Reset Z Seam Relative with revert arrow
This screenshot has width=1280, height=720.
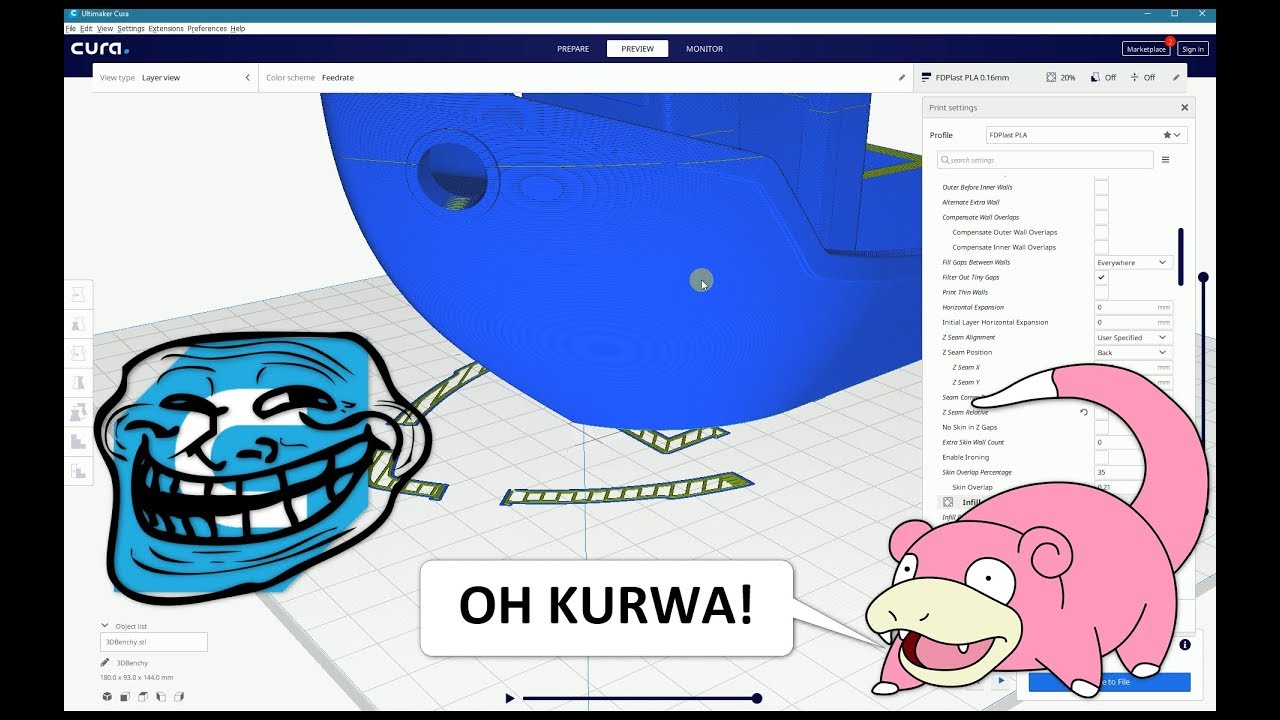(1084, 412)
